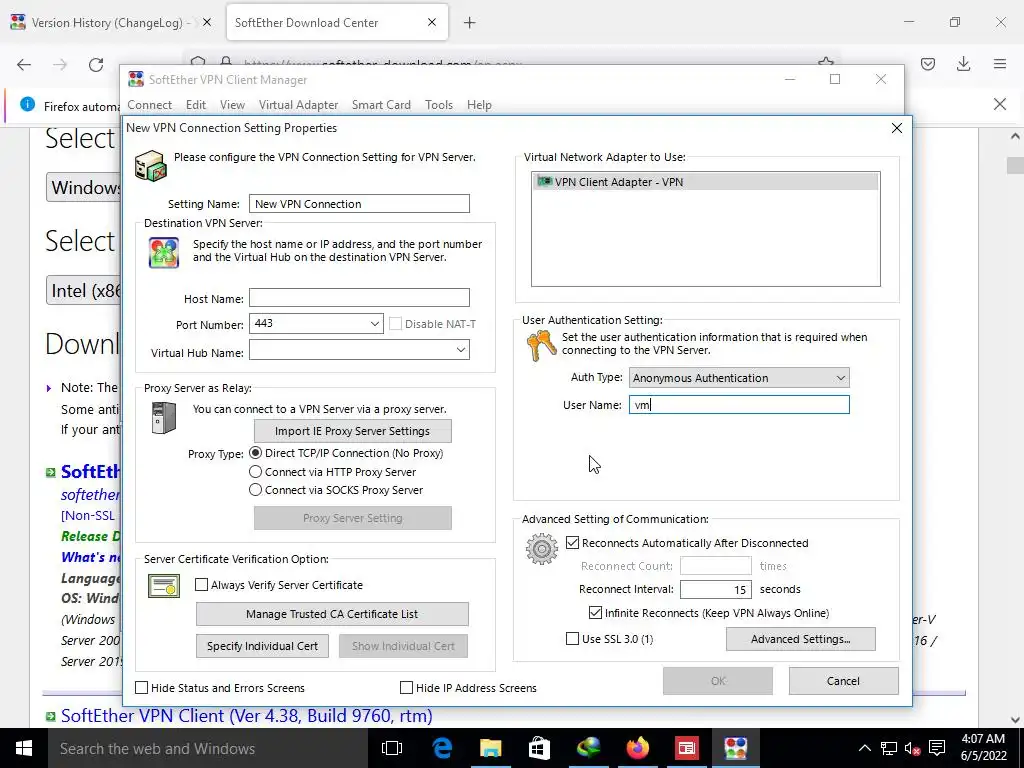Open the View menu
Screen dimensions: 1024x768
(232, 104)
